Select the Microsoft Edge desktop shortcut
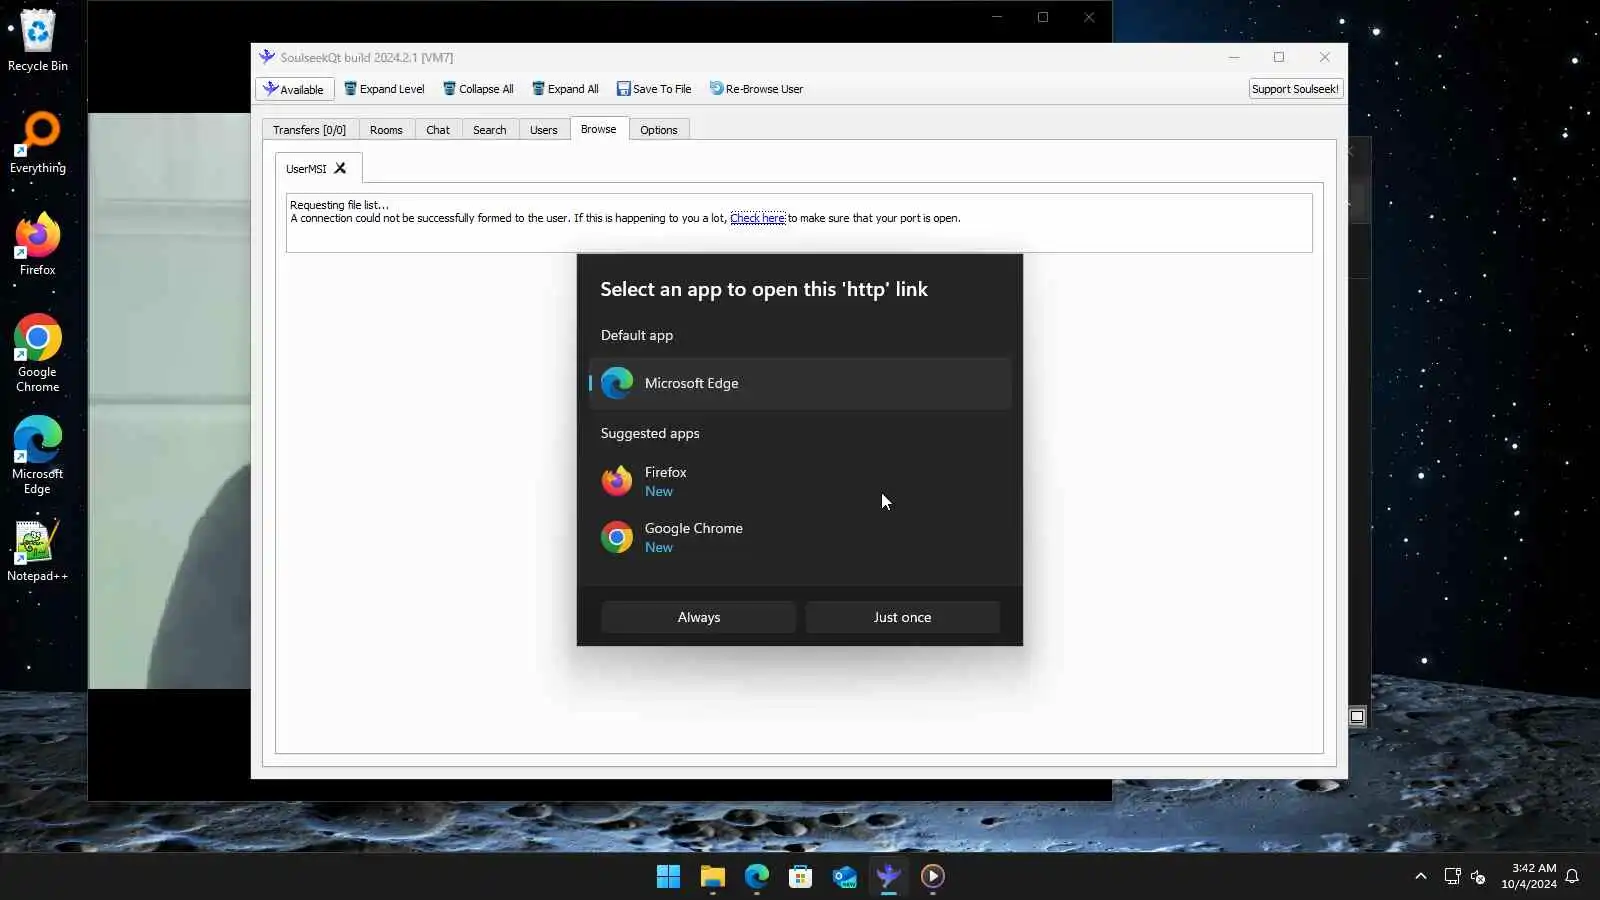Image resolution: width=1600 pixels, height=900 pixels. [x=38, y=455]
